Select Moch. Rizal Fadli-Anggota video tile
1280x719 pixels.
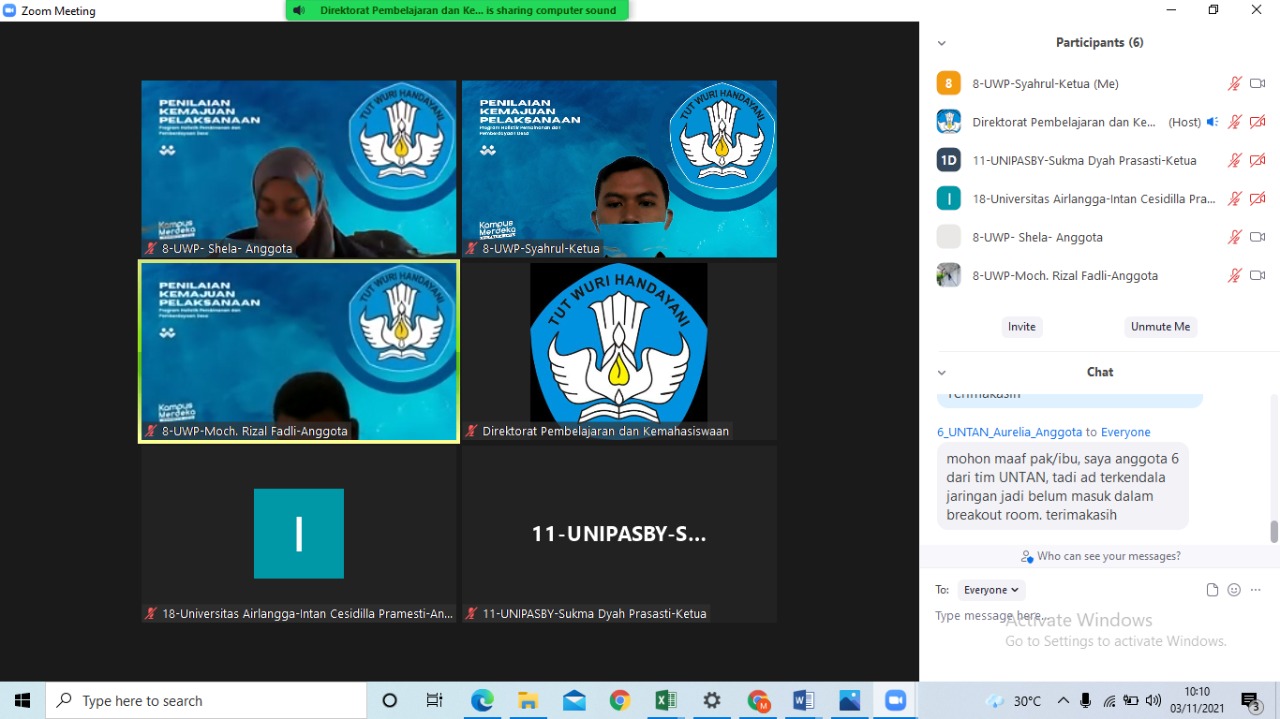[x=299, y=351]
